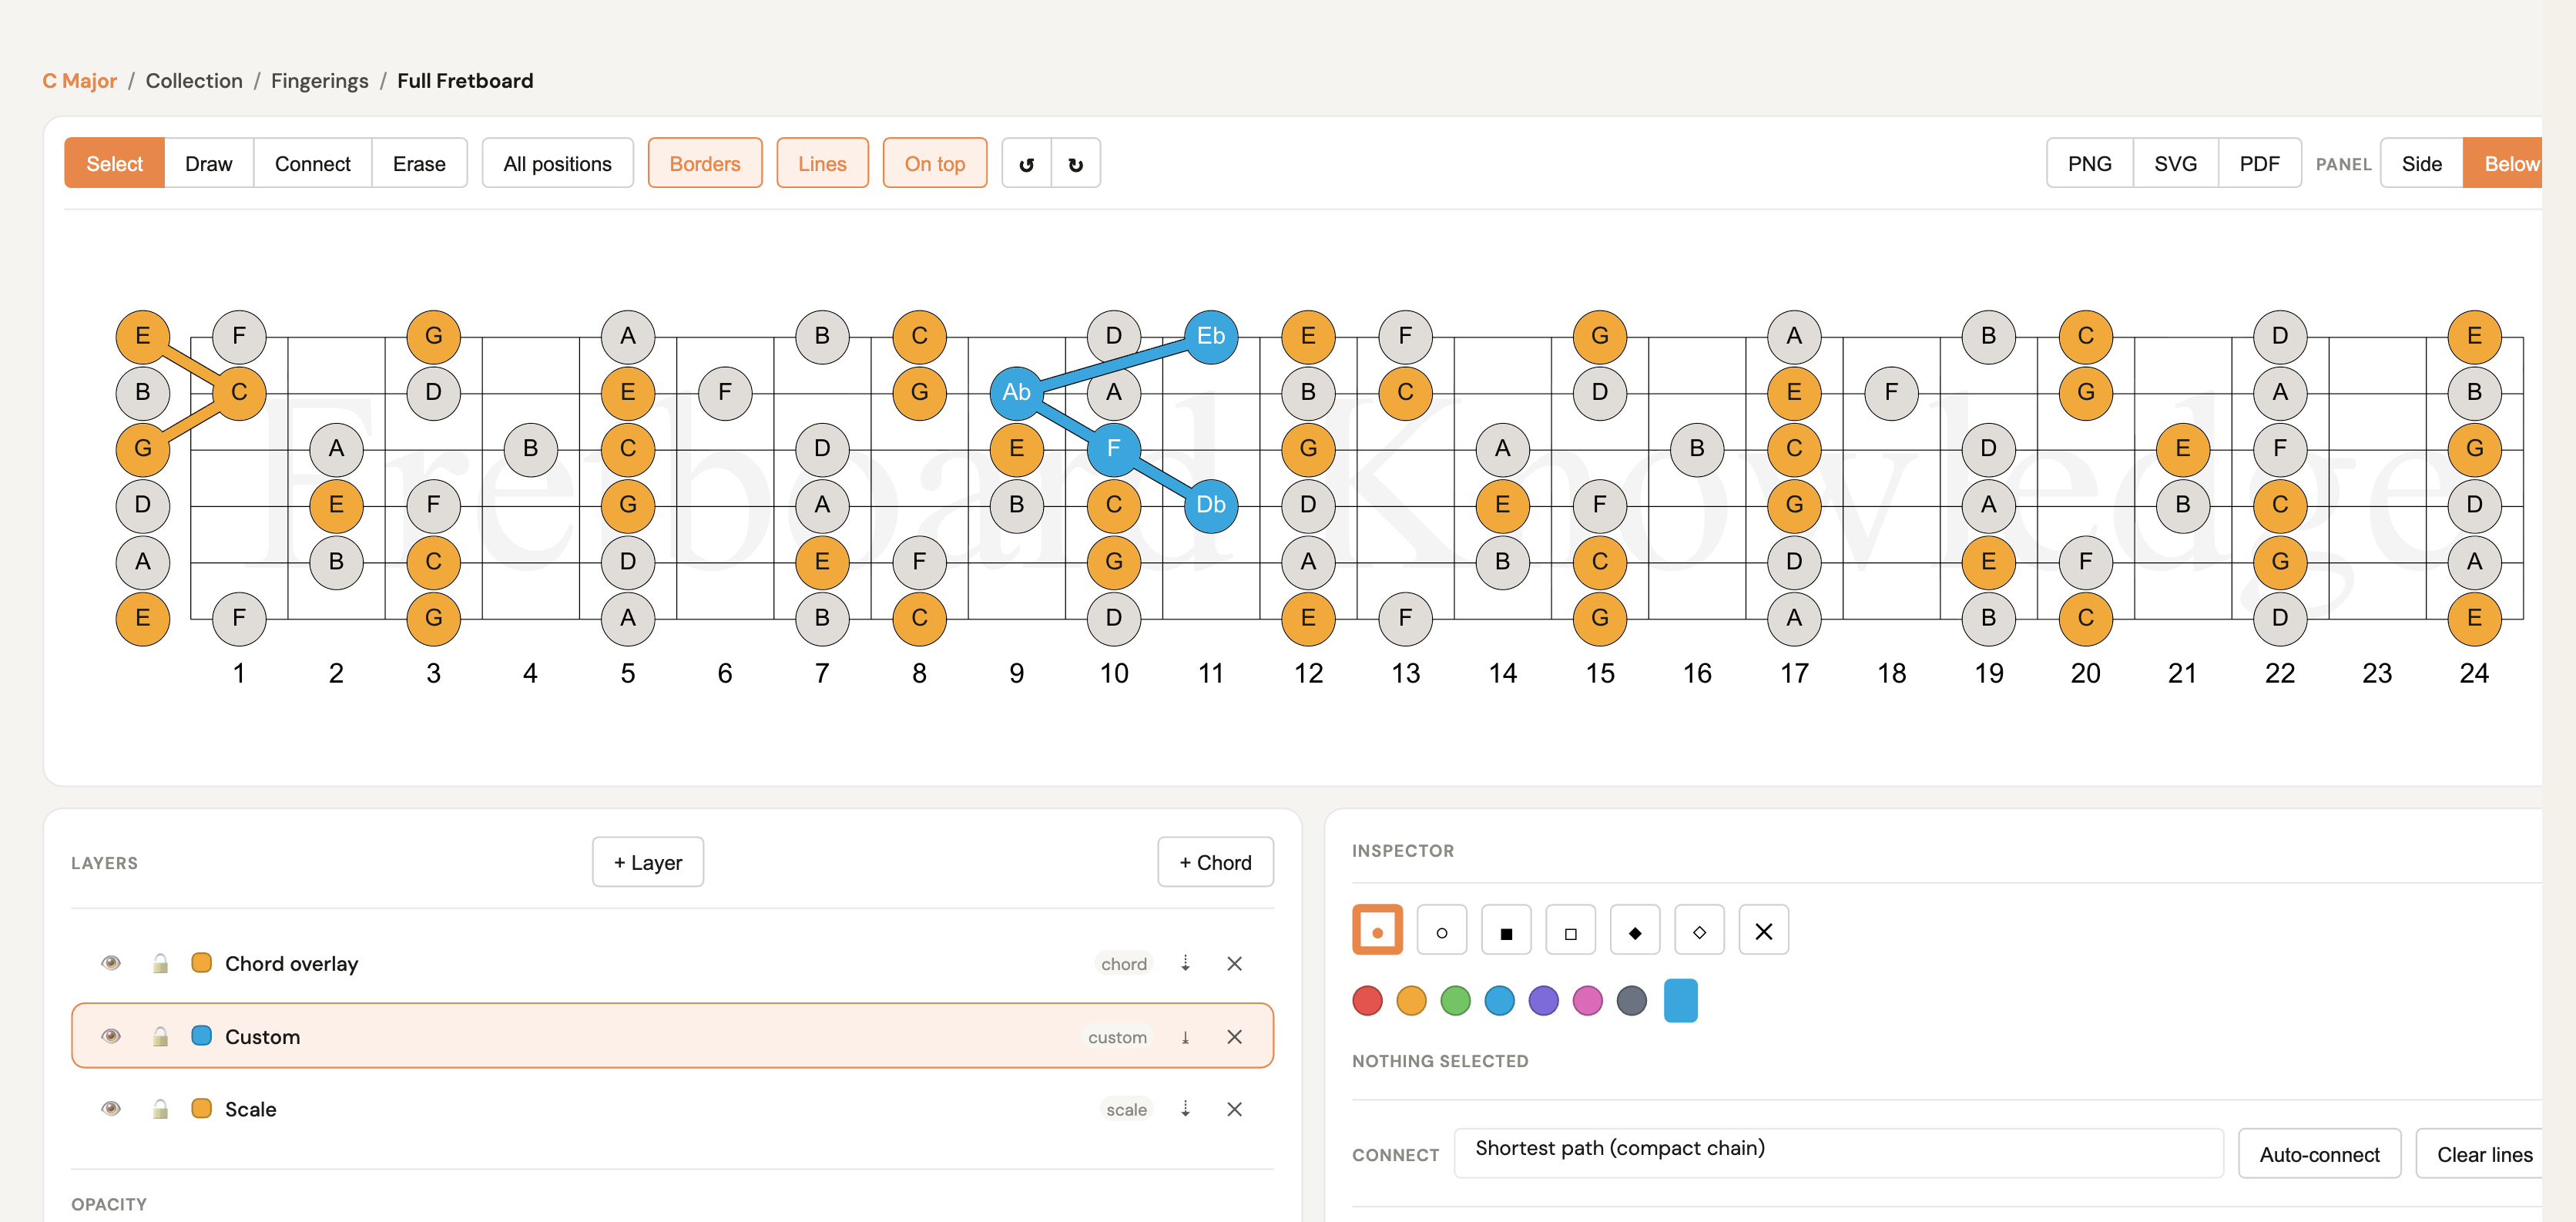Image resolution: width=2576 pixels, height=1222 pixels.
Task: Pick the green color swatch
Action: point(1455,1000)
